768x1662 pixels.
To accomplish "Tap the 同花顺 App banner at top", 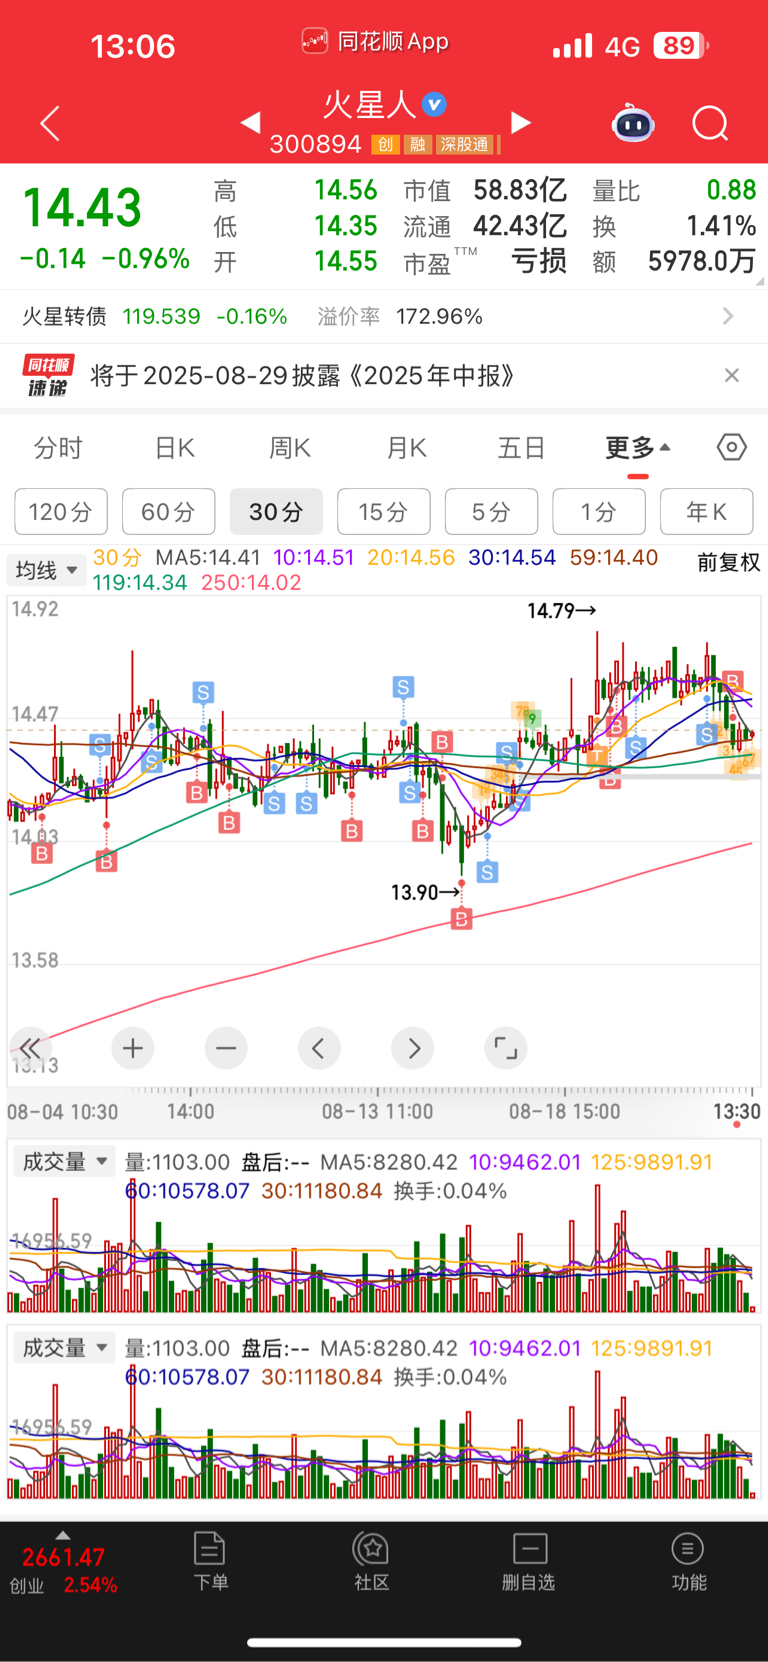I will coord(375,41).
